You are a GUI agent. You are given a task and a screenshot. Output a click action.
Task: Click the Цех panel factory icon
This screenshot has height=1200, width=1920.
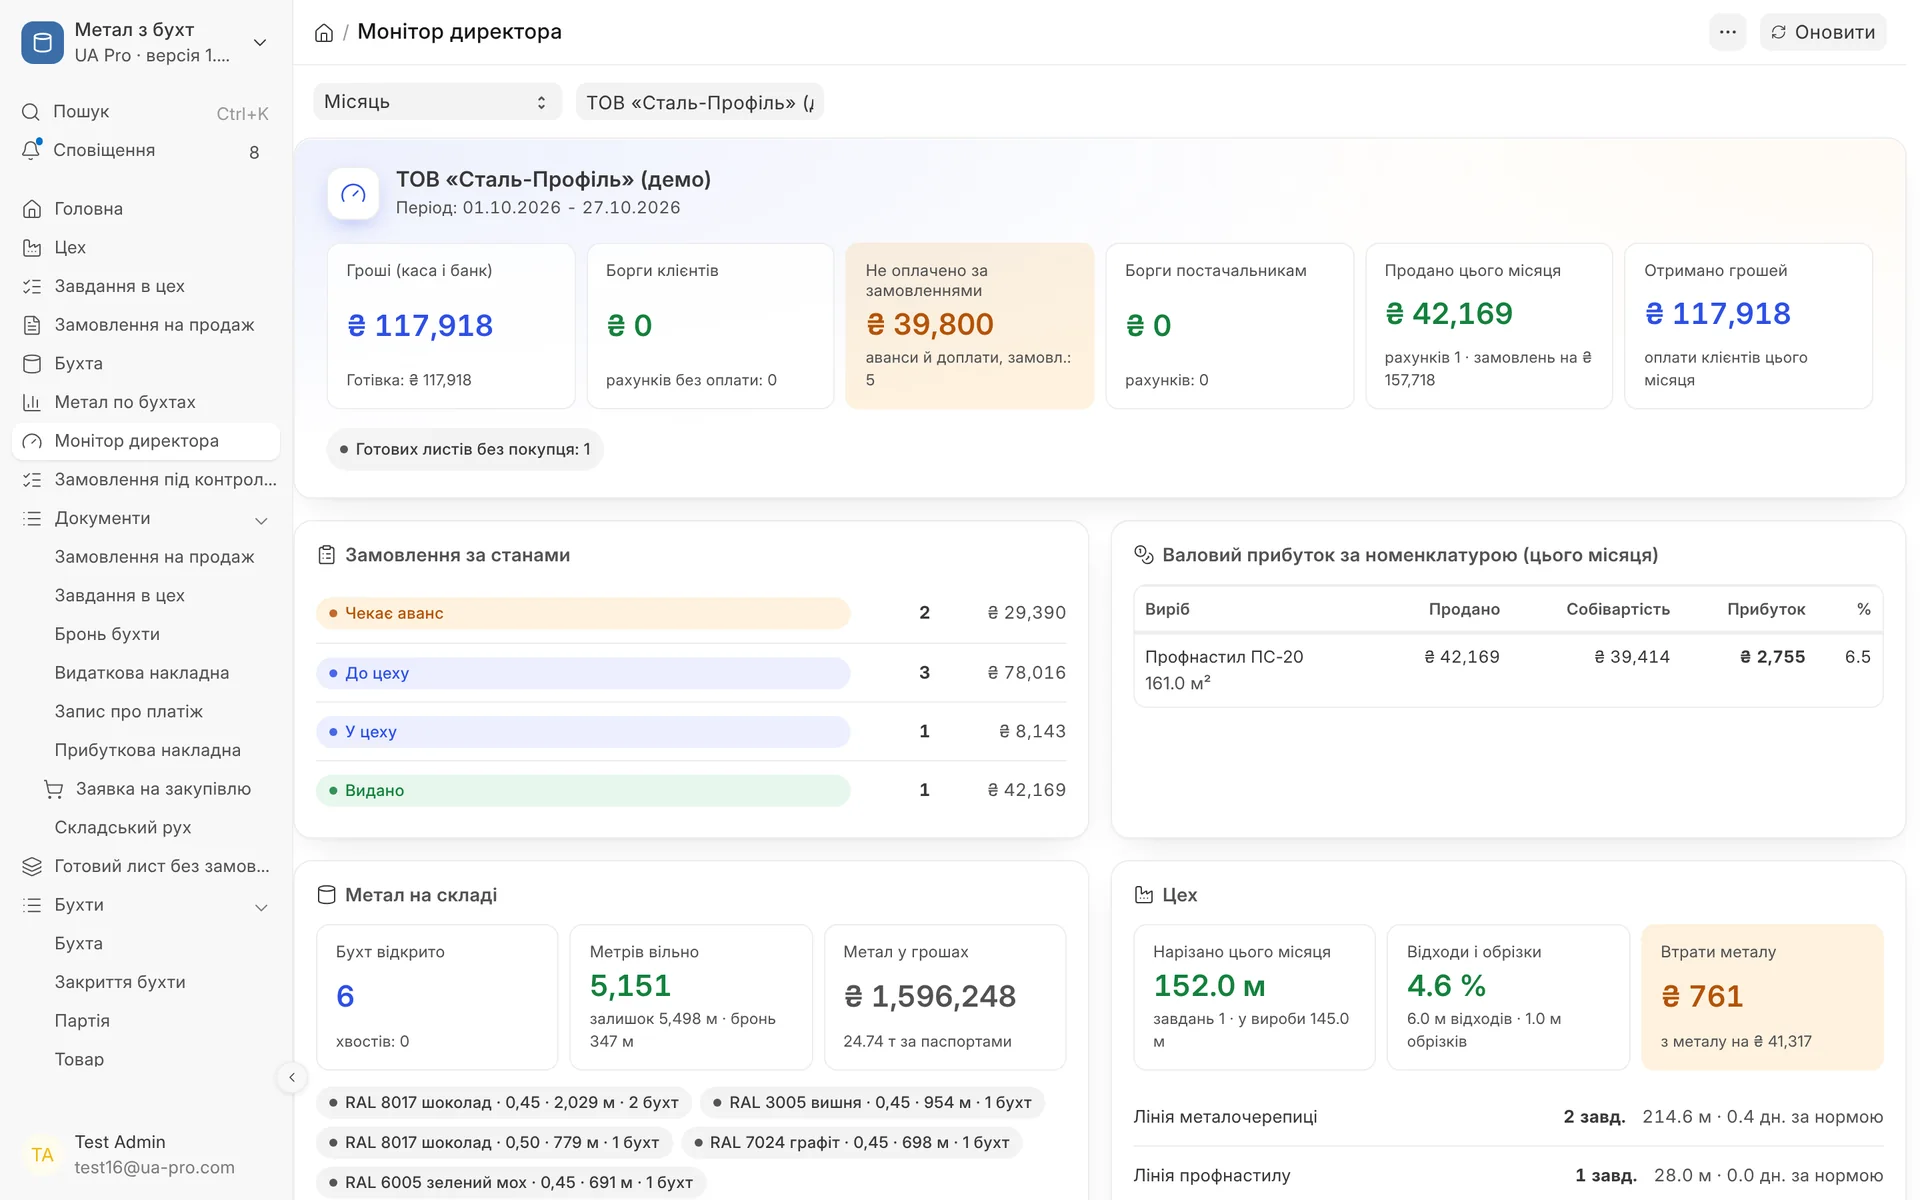point(1144,895)
